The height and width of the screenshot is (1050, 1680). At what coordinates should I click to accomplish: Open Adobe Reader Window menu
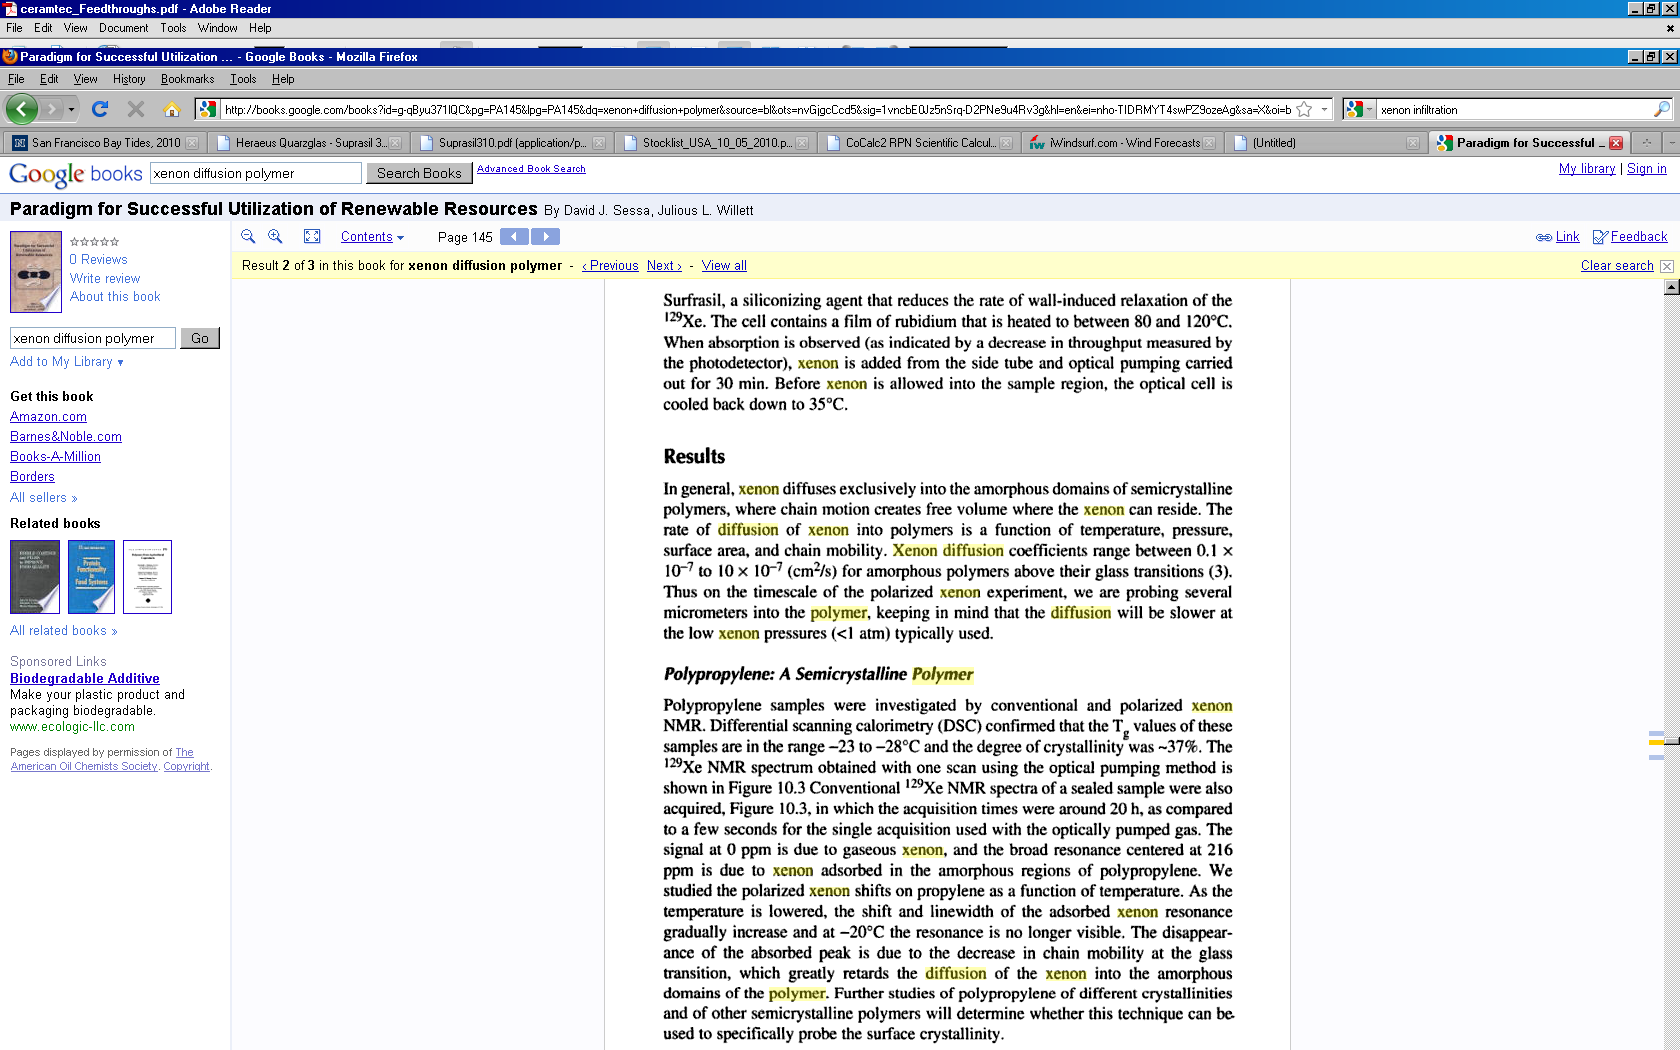pyautogui.click(x=217, y=28)
